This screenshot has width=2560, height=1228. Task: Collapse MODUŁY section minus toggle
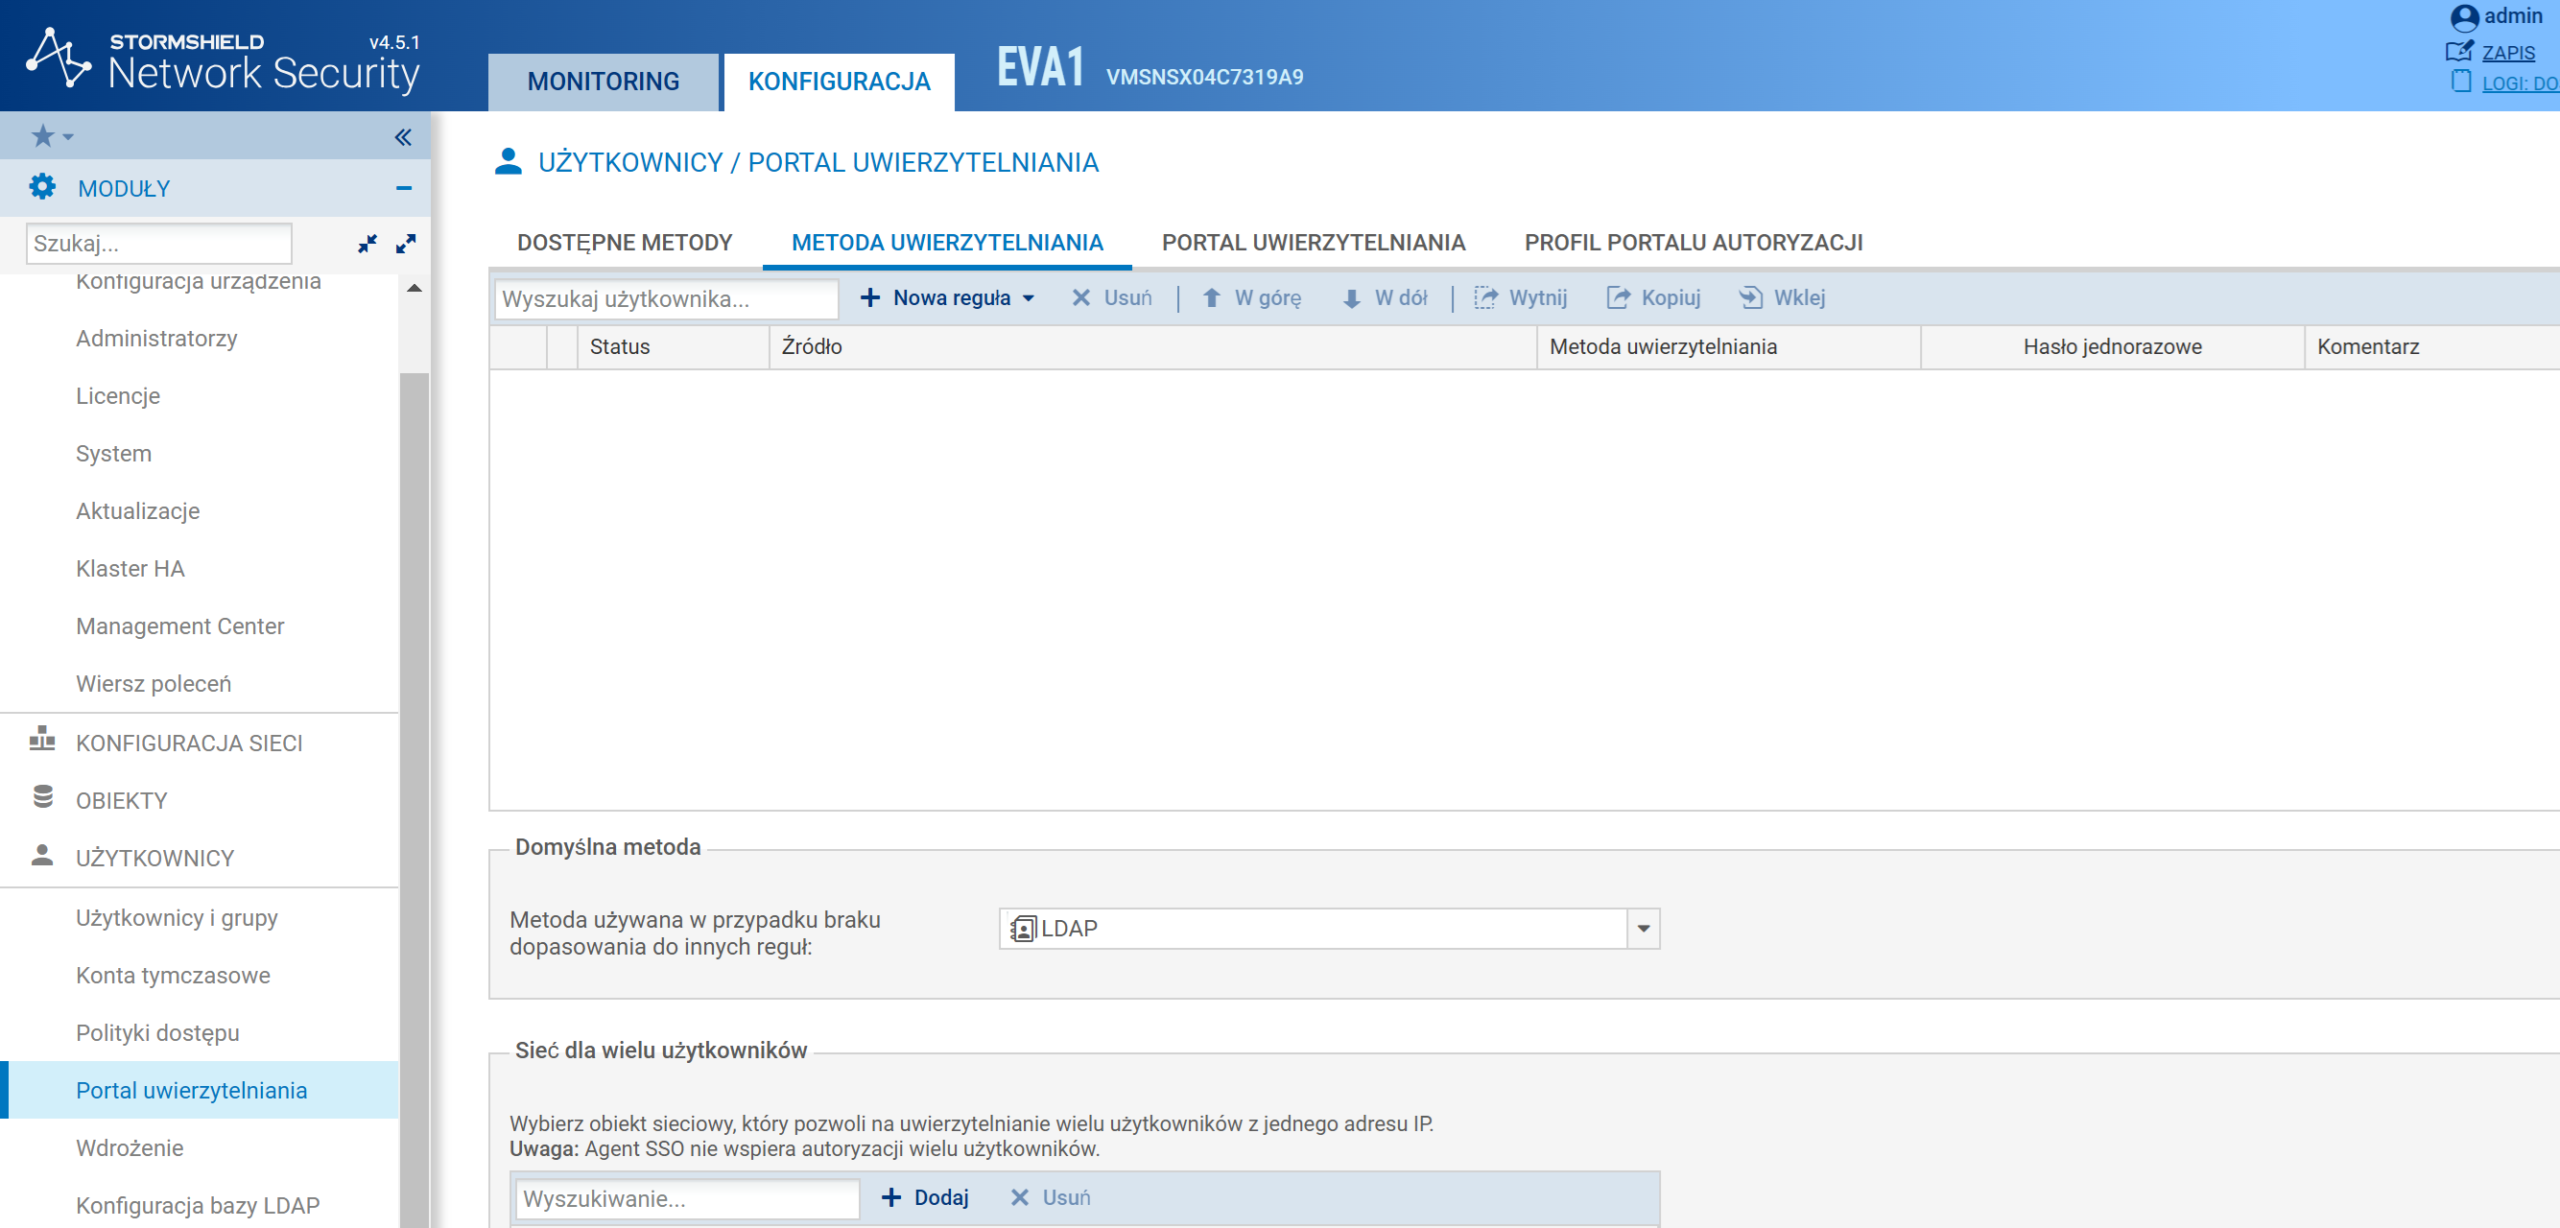404,188
